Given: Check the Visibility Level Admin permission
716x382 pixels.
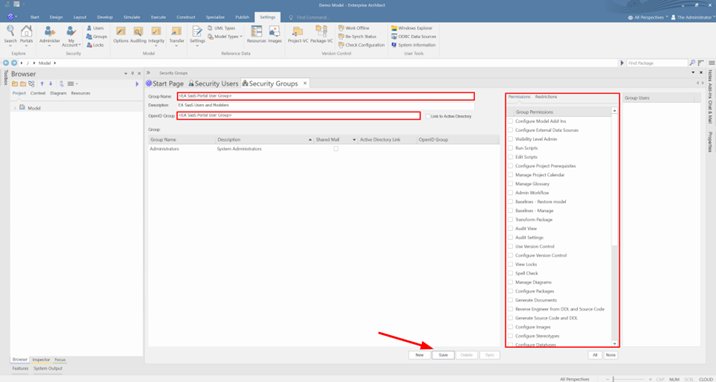Looking at the screenshot, I should (x=511, y=139).
